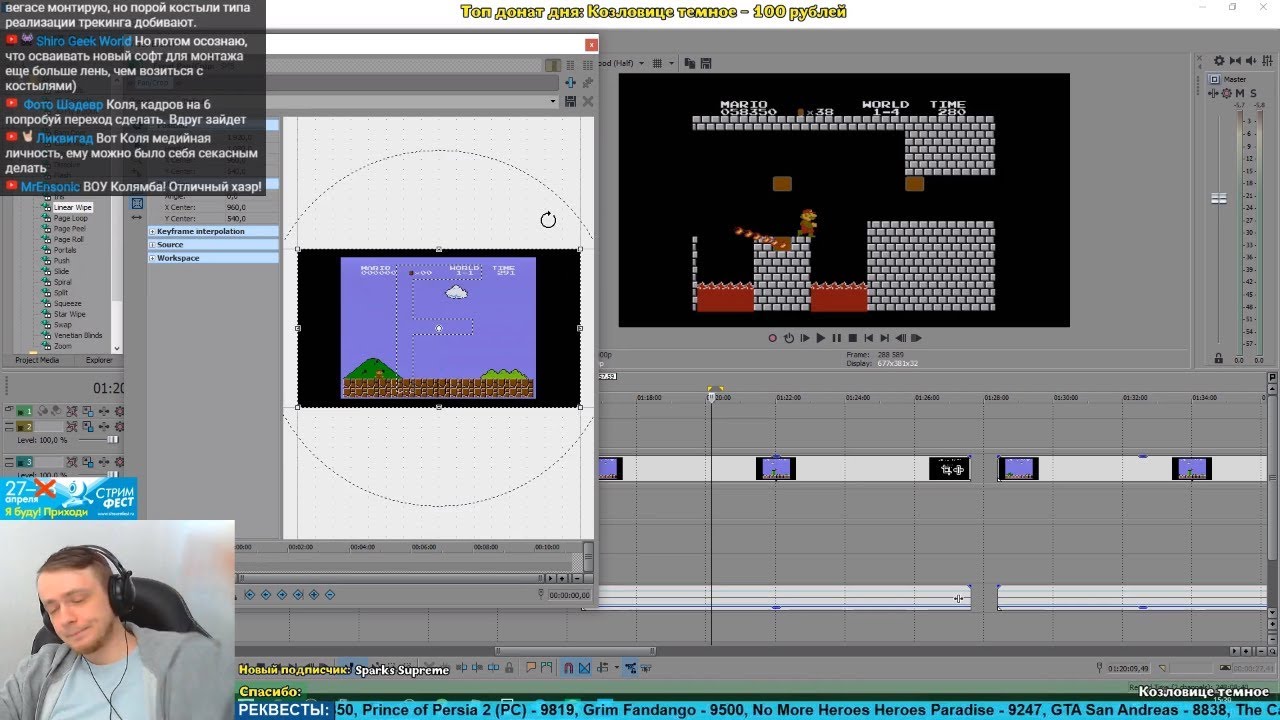Click the rotate handle in crop workspace
The image size is (1280, 720).
coord(548,220)
